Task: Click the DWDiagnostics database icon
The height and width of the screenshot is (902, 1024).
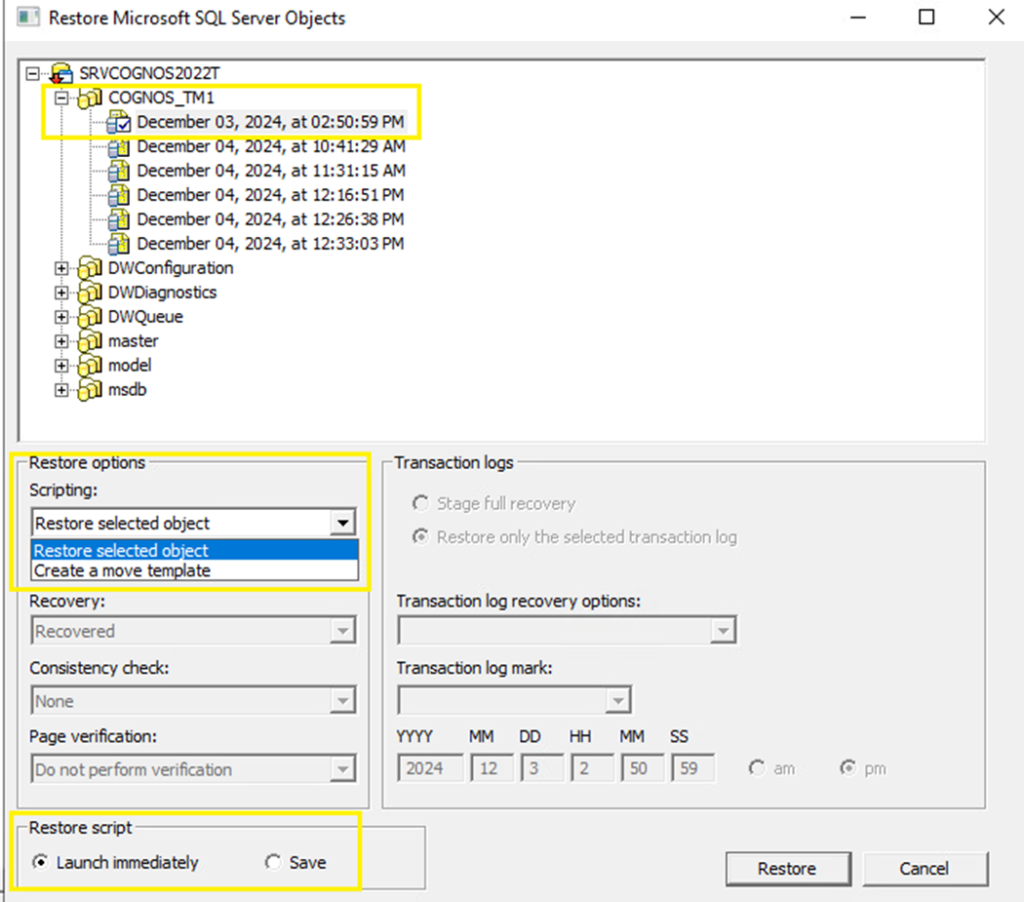Action: coord(90,293)
